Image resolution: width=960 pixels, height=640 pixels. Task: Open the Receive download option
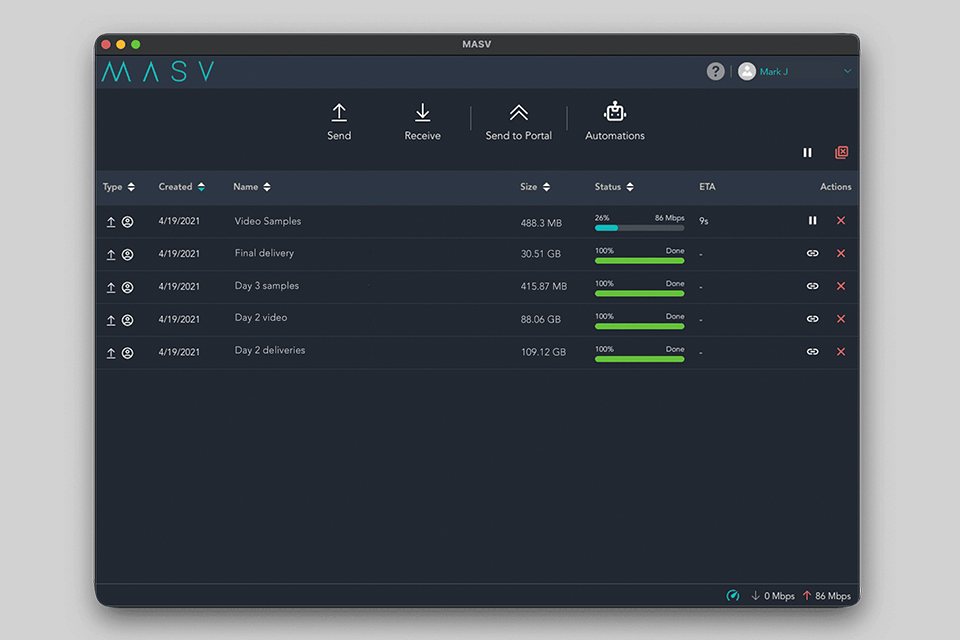click(422, 113)
